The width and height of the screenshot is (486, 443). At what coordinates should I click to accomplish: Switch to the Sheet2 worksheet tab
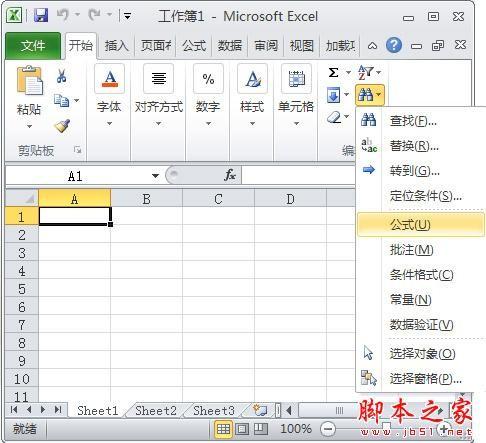(x=156, y=410)
